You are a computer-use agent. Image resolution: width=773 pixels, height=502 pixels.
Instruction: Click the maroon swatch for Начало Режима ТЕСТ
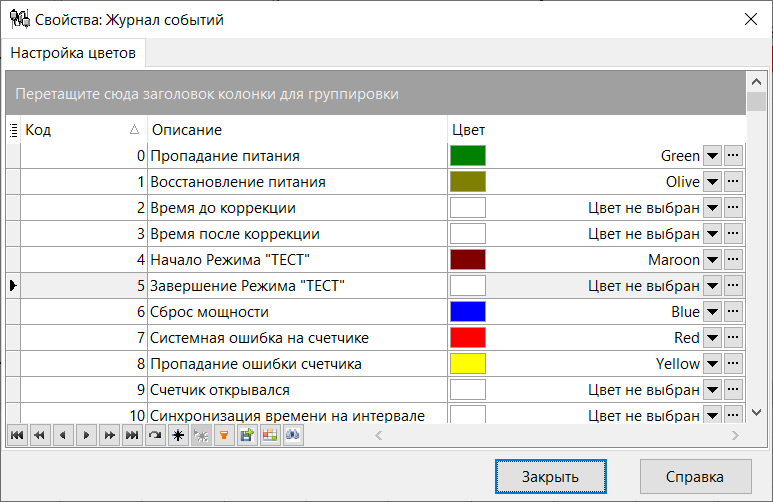[468, 260]
